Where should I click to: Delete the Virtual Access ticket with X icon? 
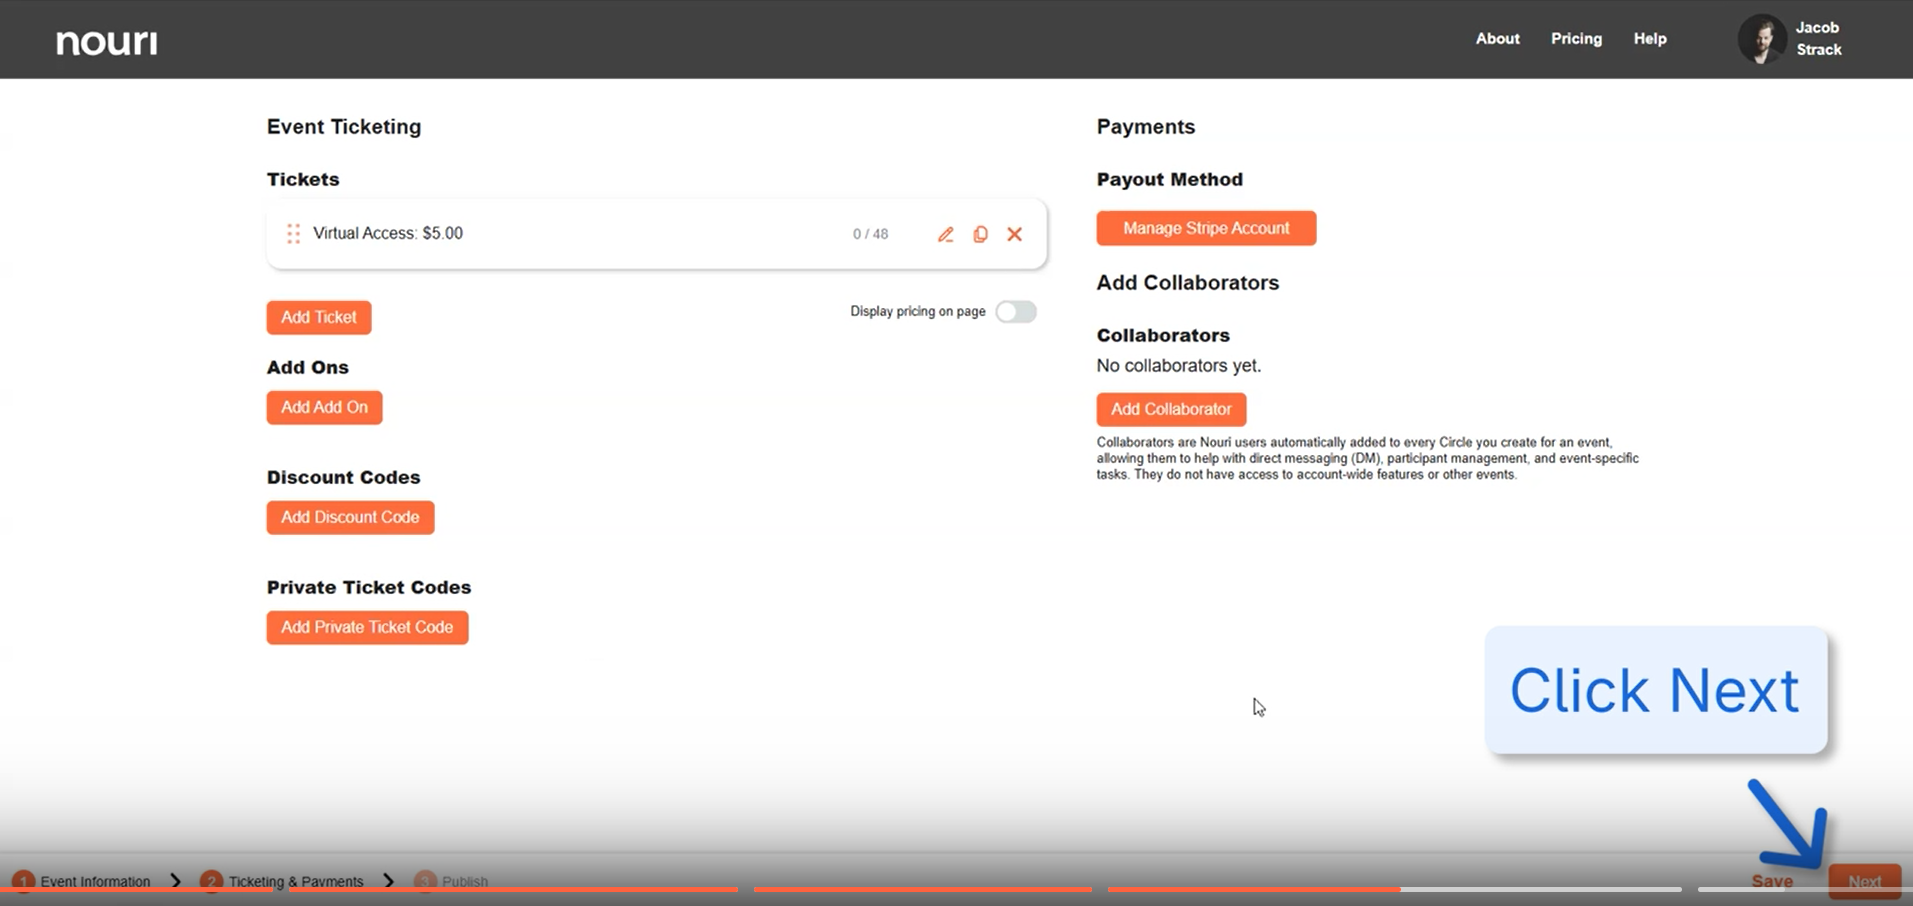tap(1014, 234)
